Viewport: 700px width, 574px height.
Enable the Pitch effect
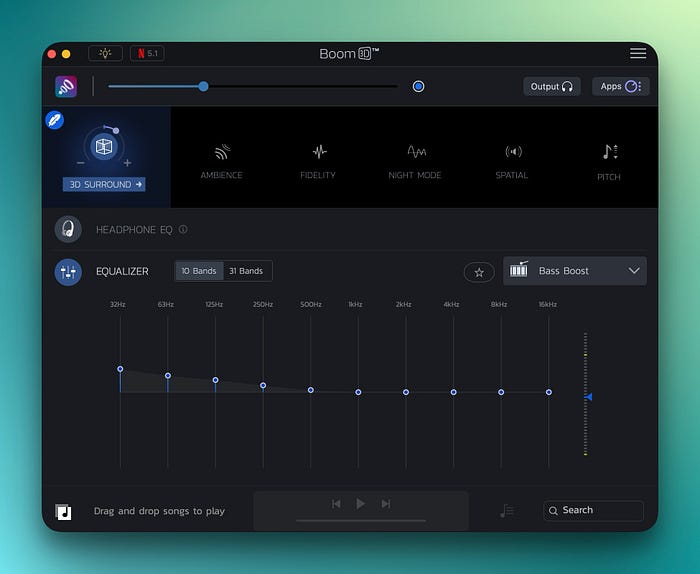tap(609, 162)
